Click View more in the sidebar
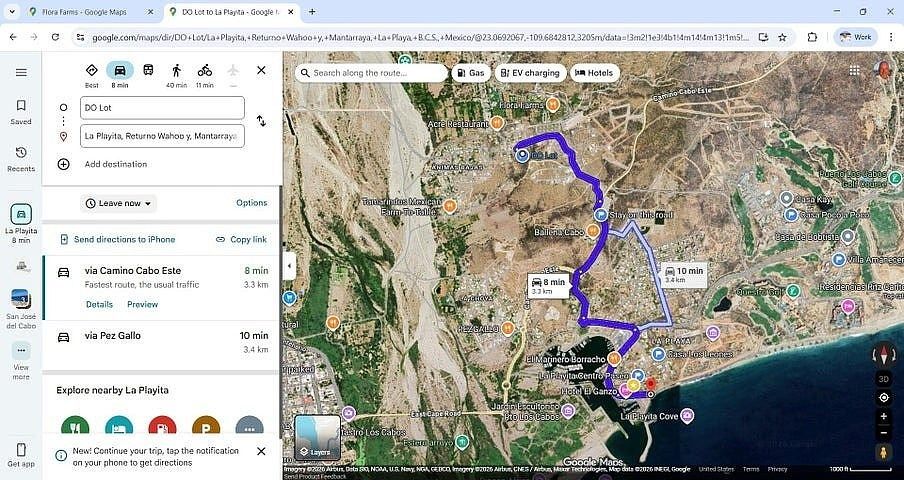The height and width of the screenshot is (480, 904). point(21,361)
